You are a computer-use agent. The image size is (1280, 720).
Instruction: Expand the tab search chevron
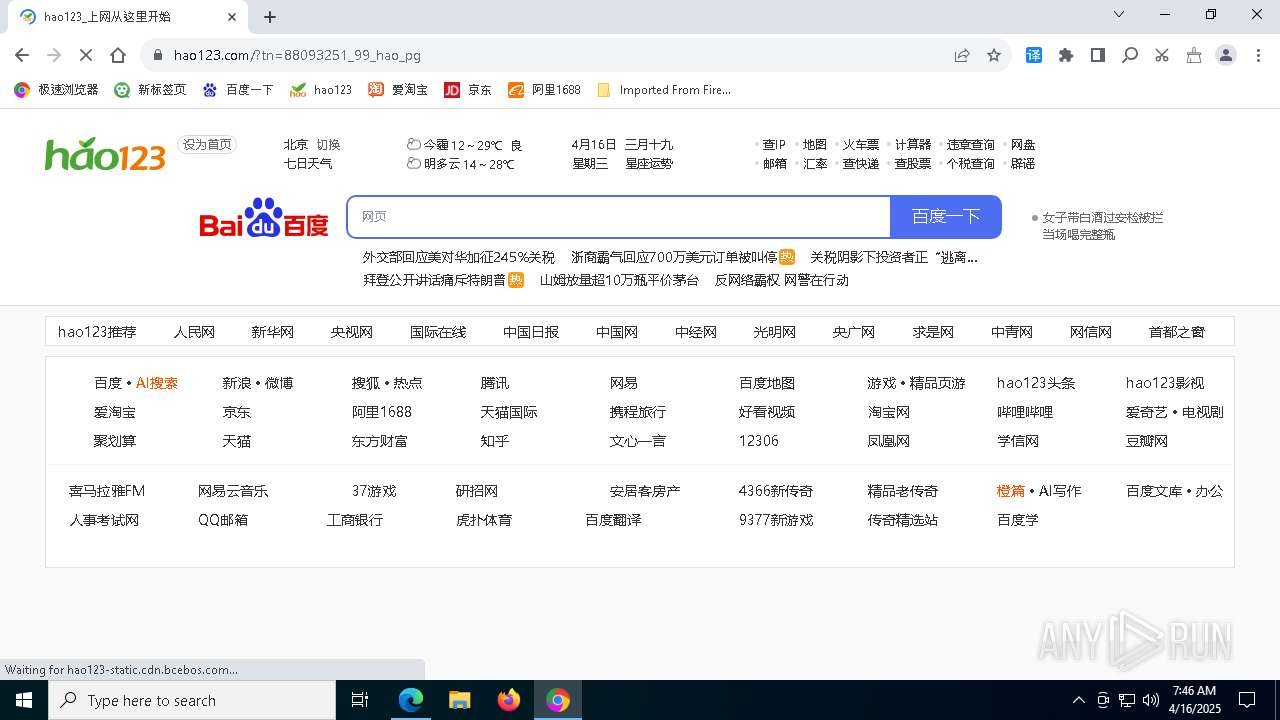click(1119, 14)
